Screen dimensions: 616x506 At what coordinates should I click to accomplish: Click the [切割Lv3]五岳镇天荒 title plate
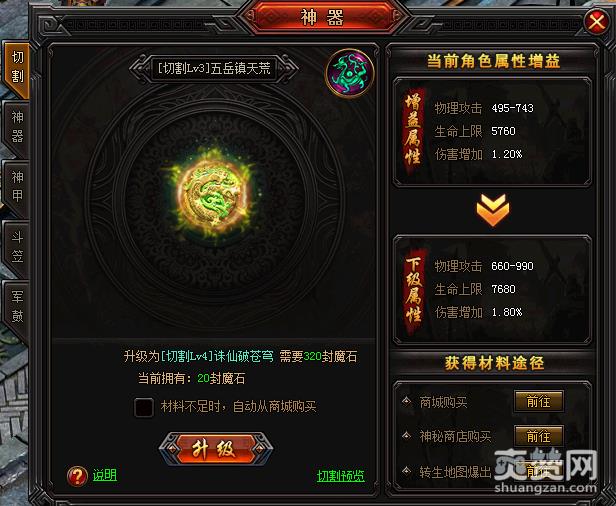pyautogui.click(x=214, y=69)
